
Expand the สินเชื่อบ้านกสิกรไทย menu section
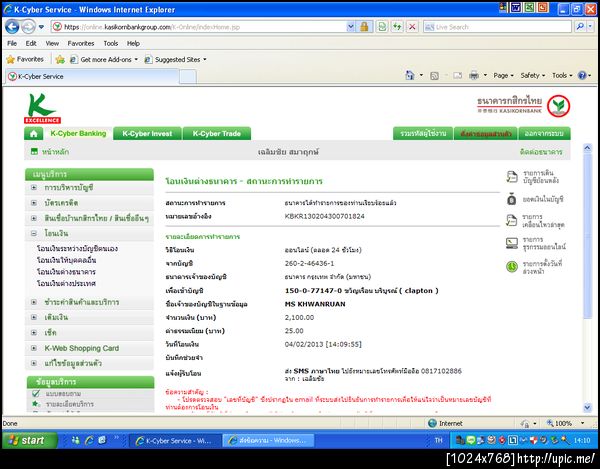(34, 218)
